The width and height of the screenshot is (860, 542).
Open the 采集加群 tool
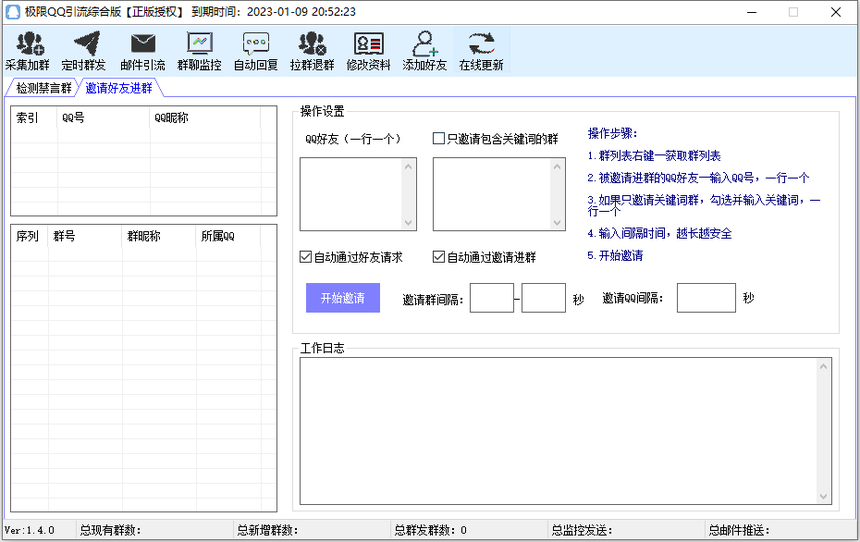28,51
